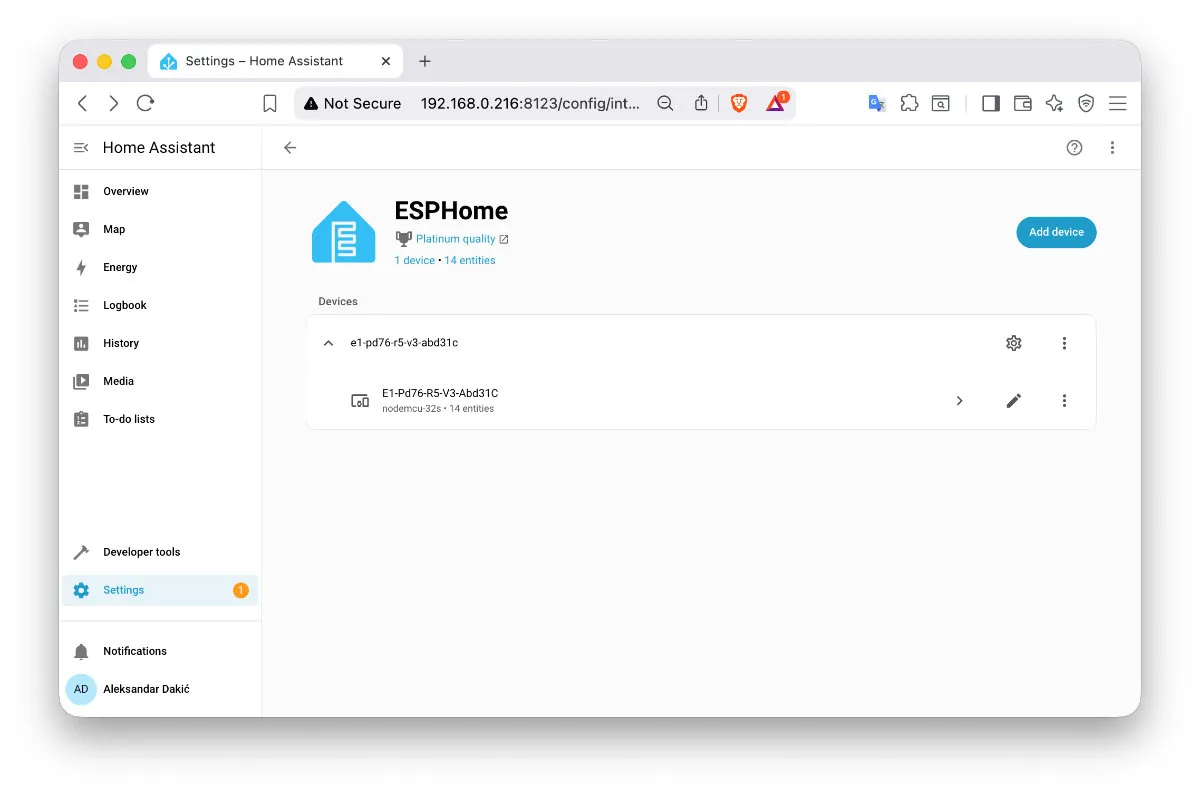
Task: Click the ESPHome logo
Action: tap(343, 232)
